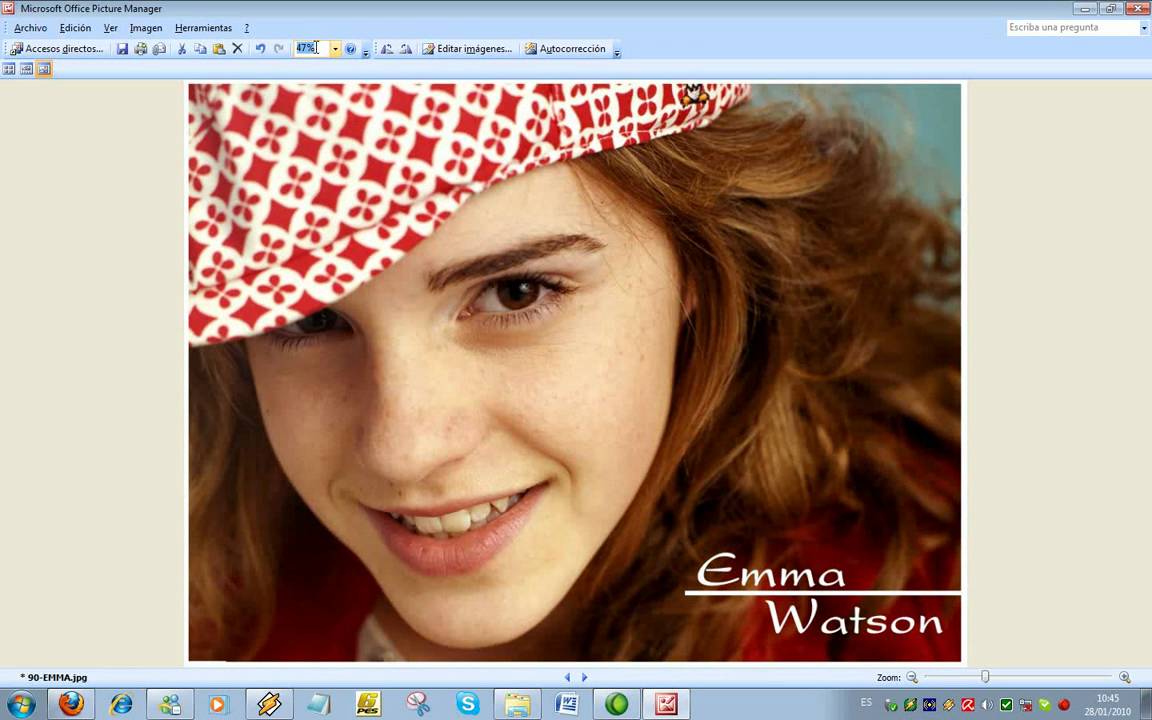Screen dimensions: 1152x720
Task: Open Firefox from the taskbar
Action: [71, 705]
